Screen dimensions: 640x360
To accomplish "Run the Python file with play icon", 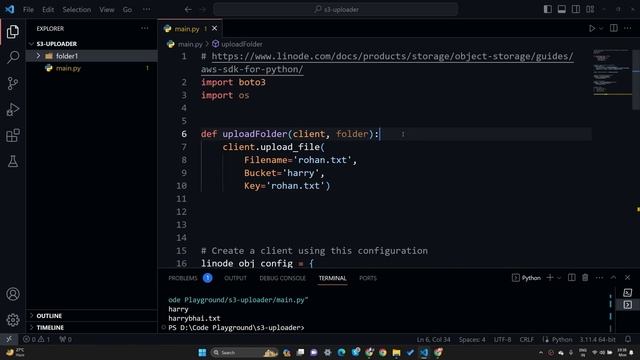I will click(x=591, y=29).
